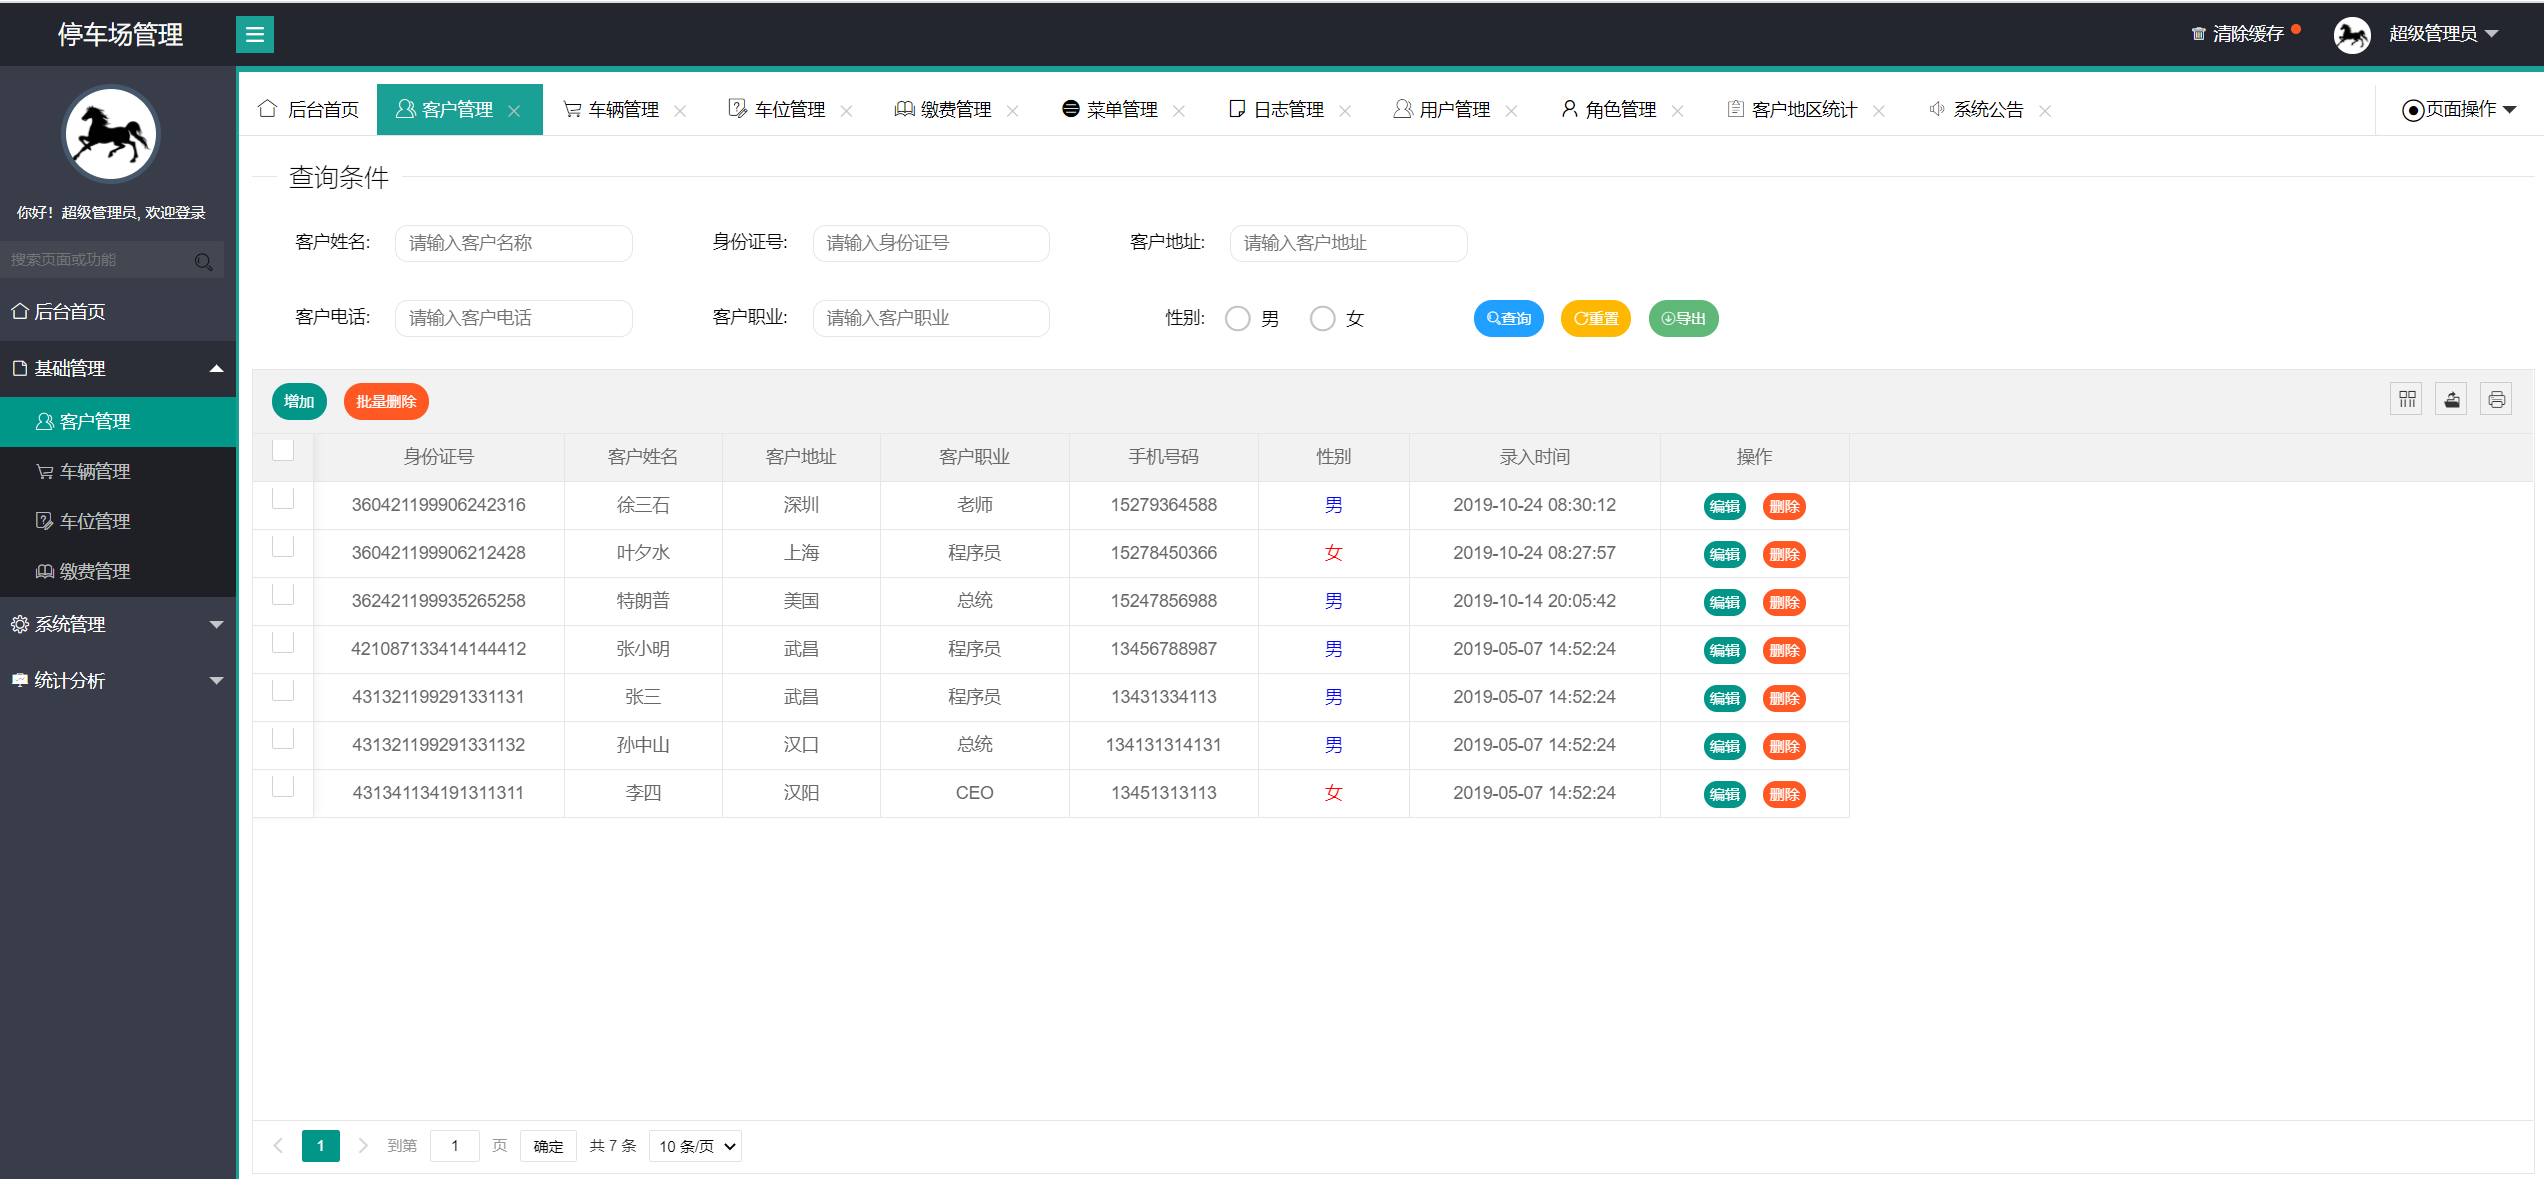The height and width of the screenshot is (1179, 2544).
Task: Expand the 统计分析 sidebar group
Action: click(x=118, y=681)
